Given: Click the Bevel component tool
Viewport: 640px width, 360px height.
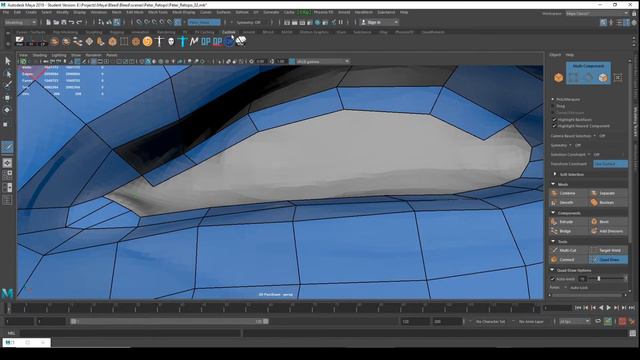Looking at the screenshot, I should click(608, 222).
